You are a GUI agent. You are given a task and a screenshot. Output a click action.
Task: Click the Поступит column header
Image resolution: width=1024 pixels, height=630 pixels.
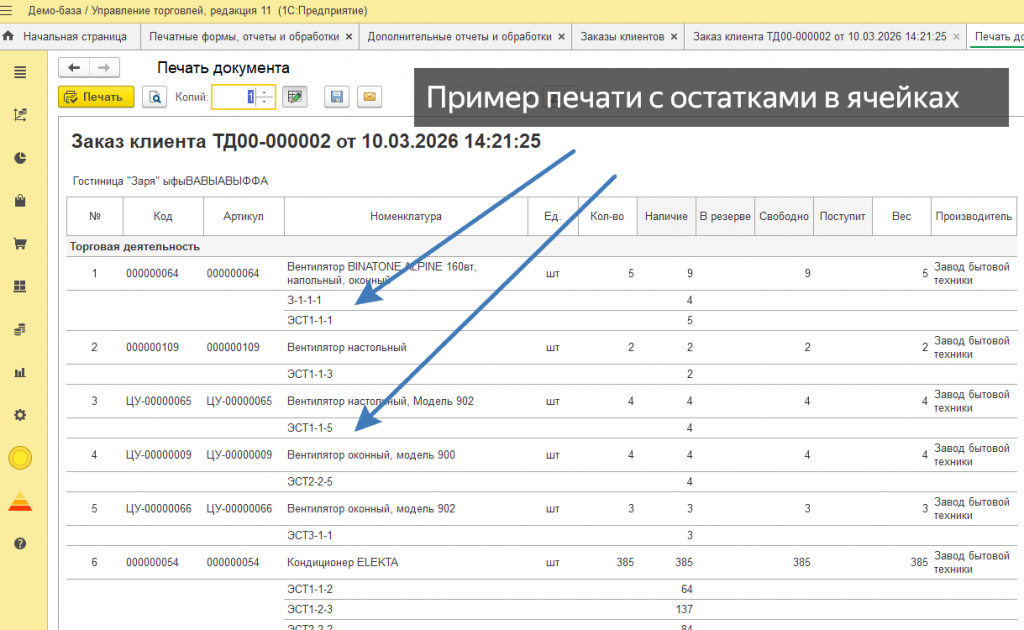click(x=842, y=216)
